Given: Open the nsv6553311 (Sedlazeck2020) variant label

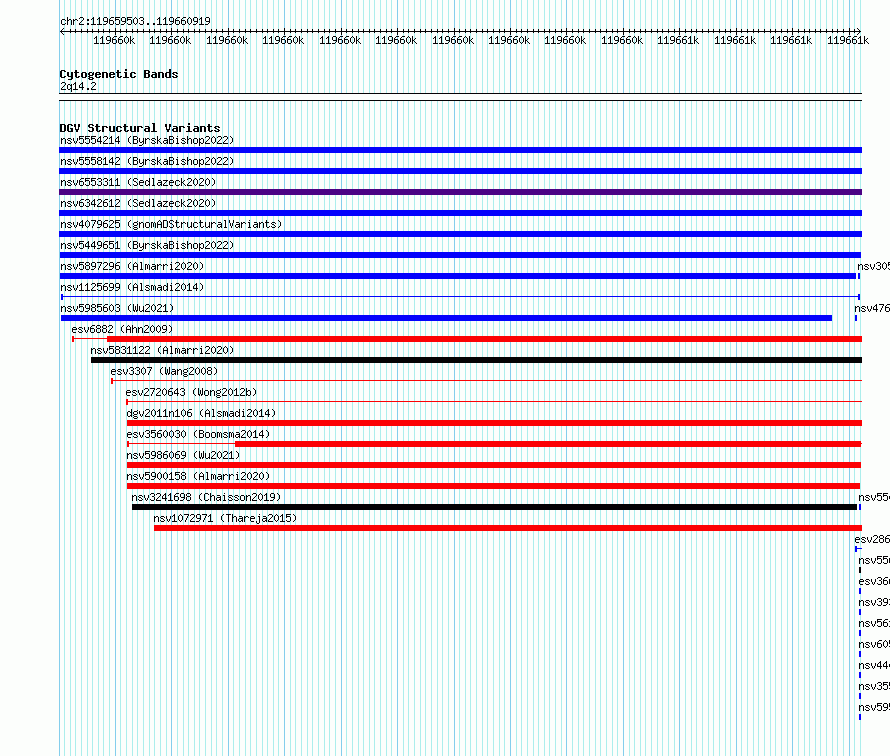Looking at the screenshot, I should pyautogui.click(x=138, y=182).
